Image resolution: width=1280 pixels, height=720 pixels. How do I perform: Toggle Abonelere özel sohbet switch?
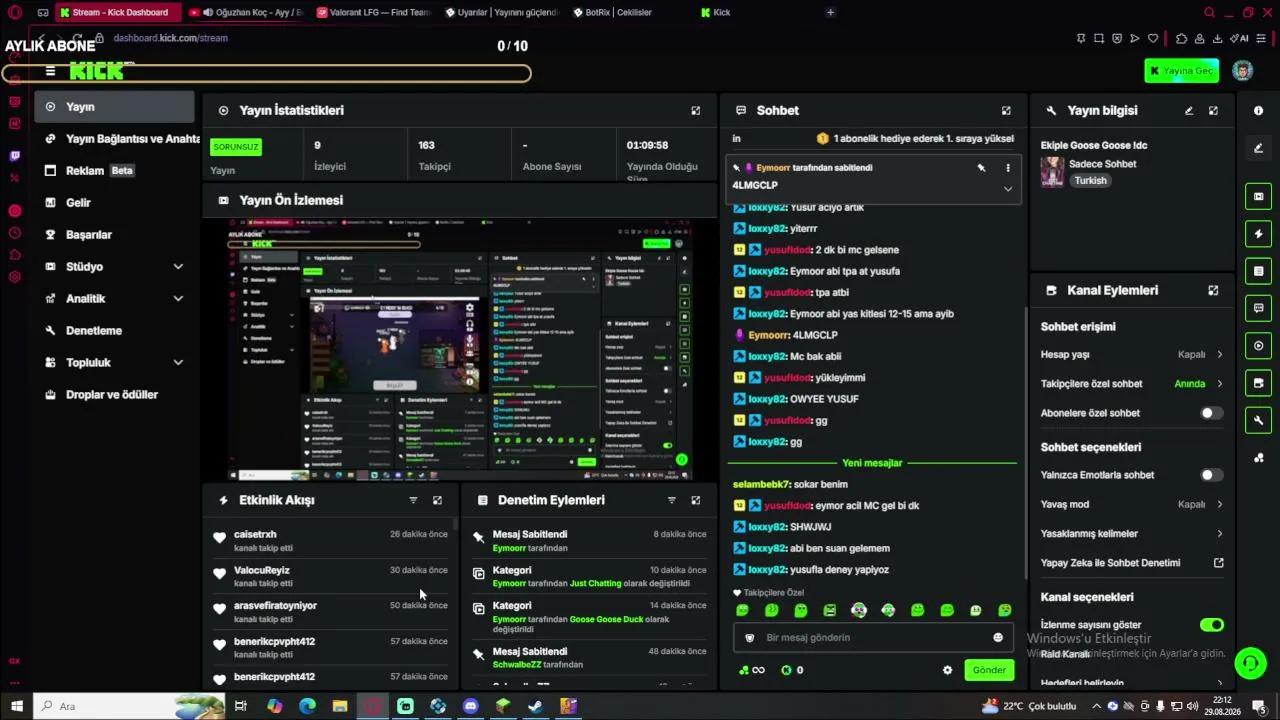1211,413
